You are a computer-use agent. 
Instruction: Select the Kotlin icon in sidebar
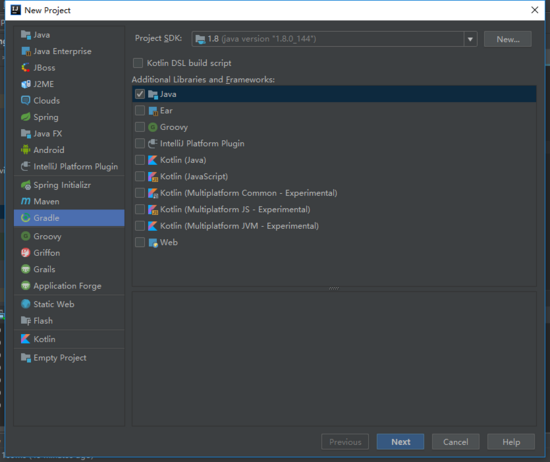point(26,339)
